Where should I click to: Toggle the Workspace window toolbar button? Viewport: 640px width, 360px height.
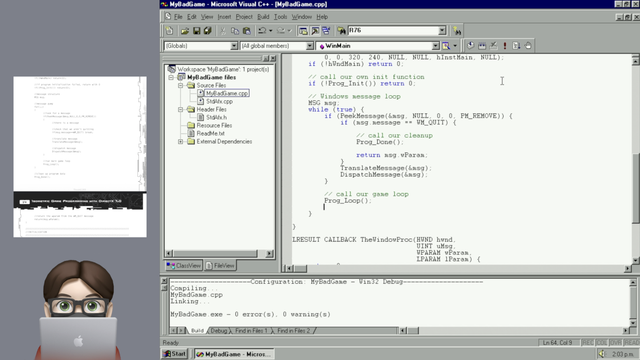coord(303,31)
